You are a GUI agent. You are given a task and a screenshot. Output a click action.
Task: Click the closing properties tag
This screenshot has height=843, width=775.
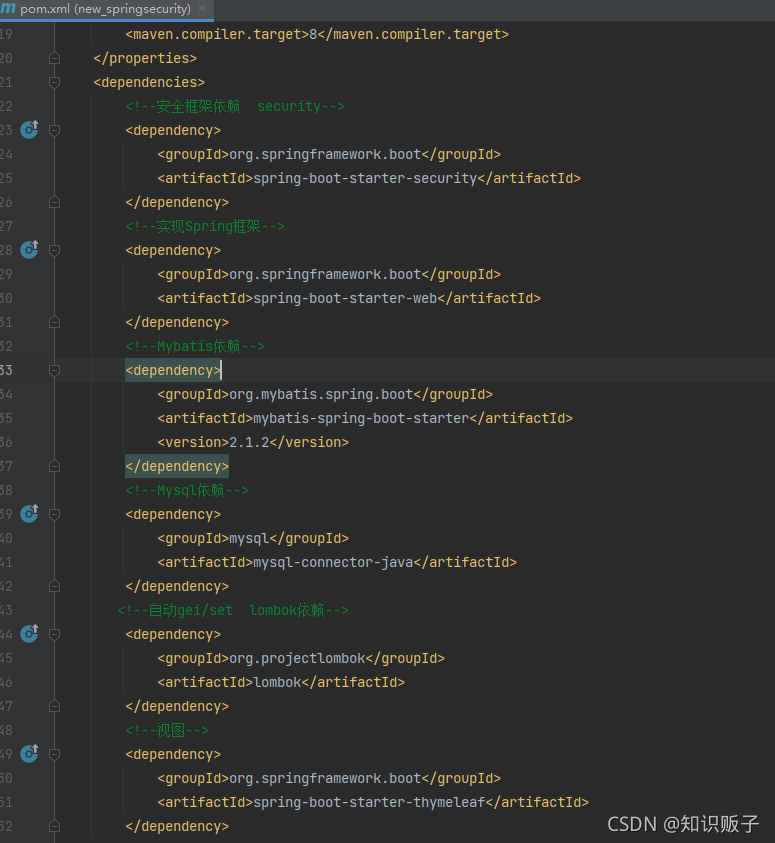(x=145, y=58)
